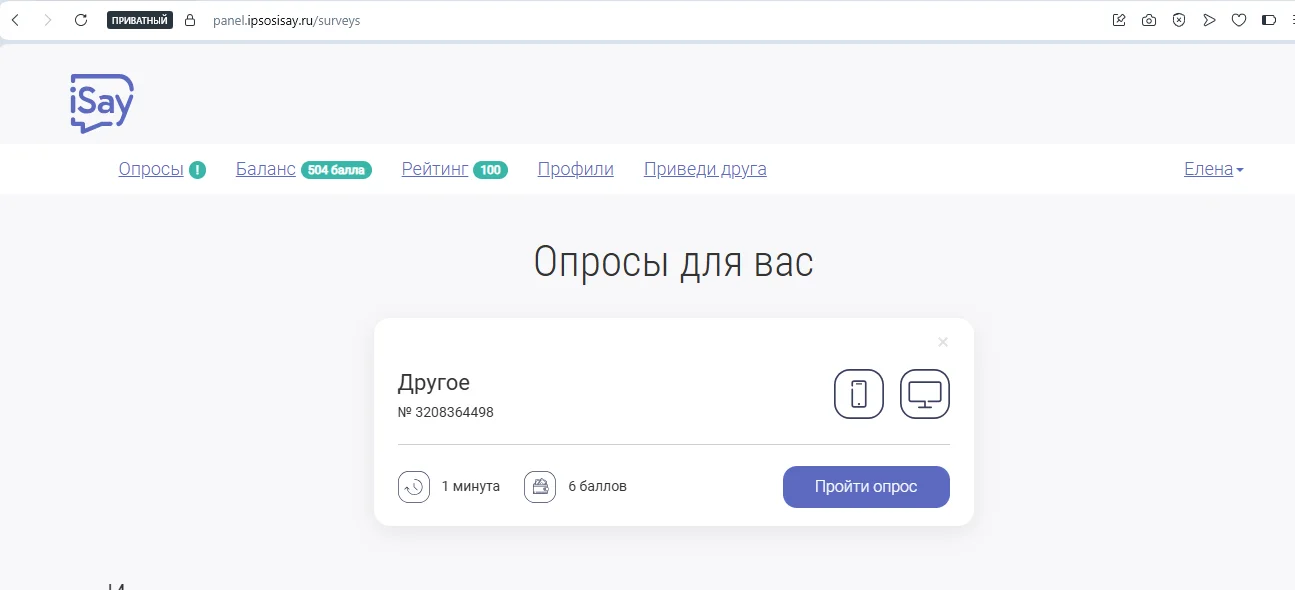This screenshot has width=1295, height=590.
Task: Reload the page with the refresh icon
Action: pos(81,20)
